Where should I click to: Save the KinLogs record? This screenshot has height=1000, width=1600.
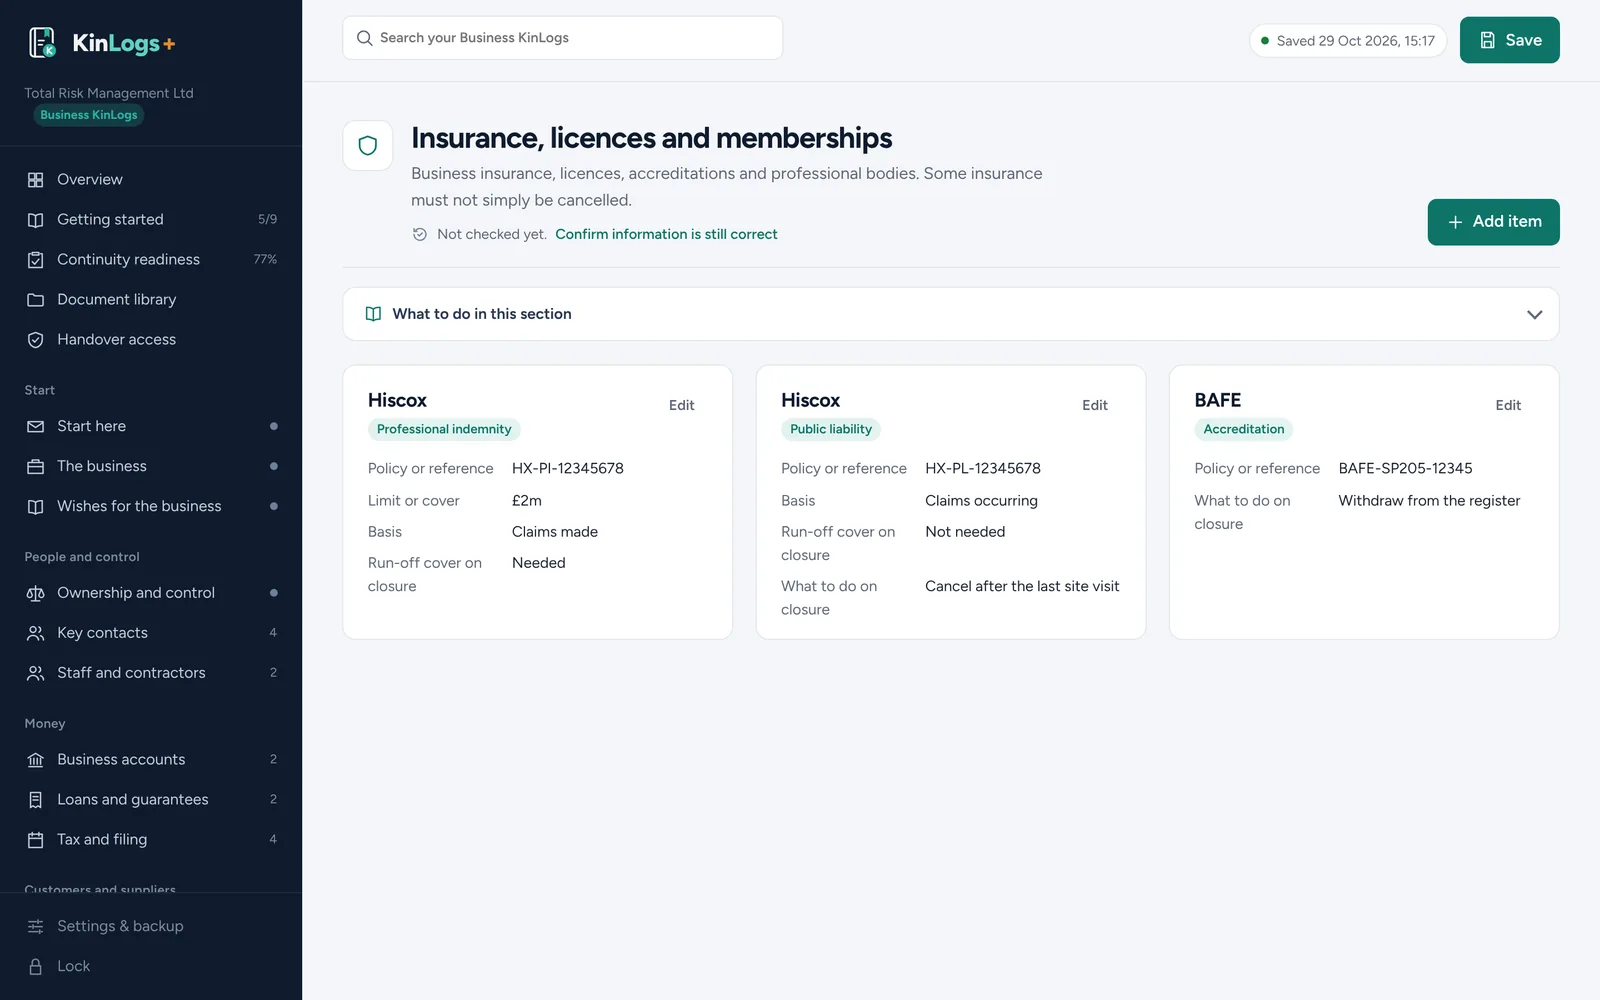[1510, 40]
